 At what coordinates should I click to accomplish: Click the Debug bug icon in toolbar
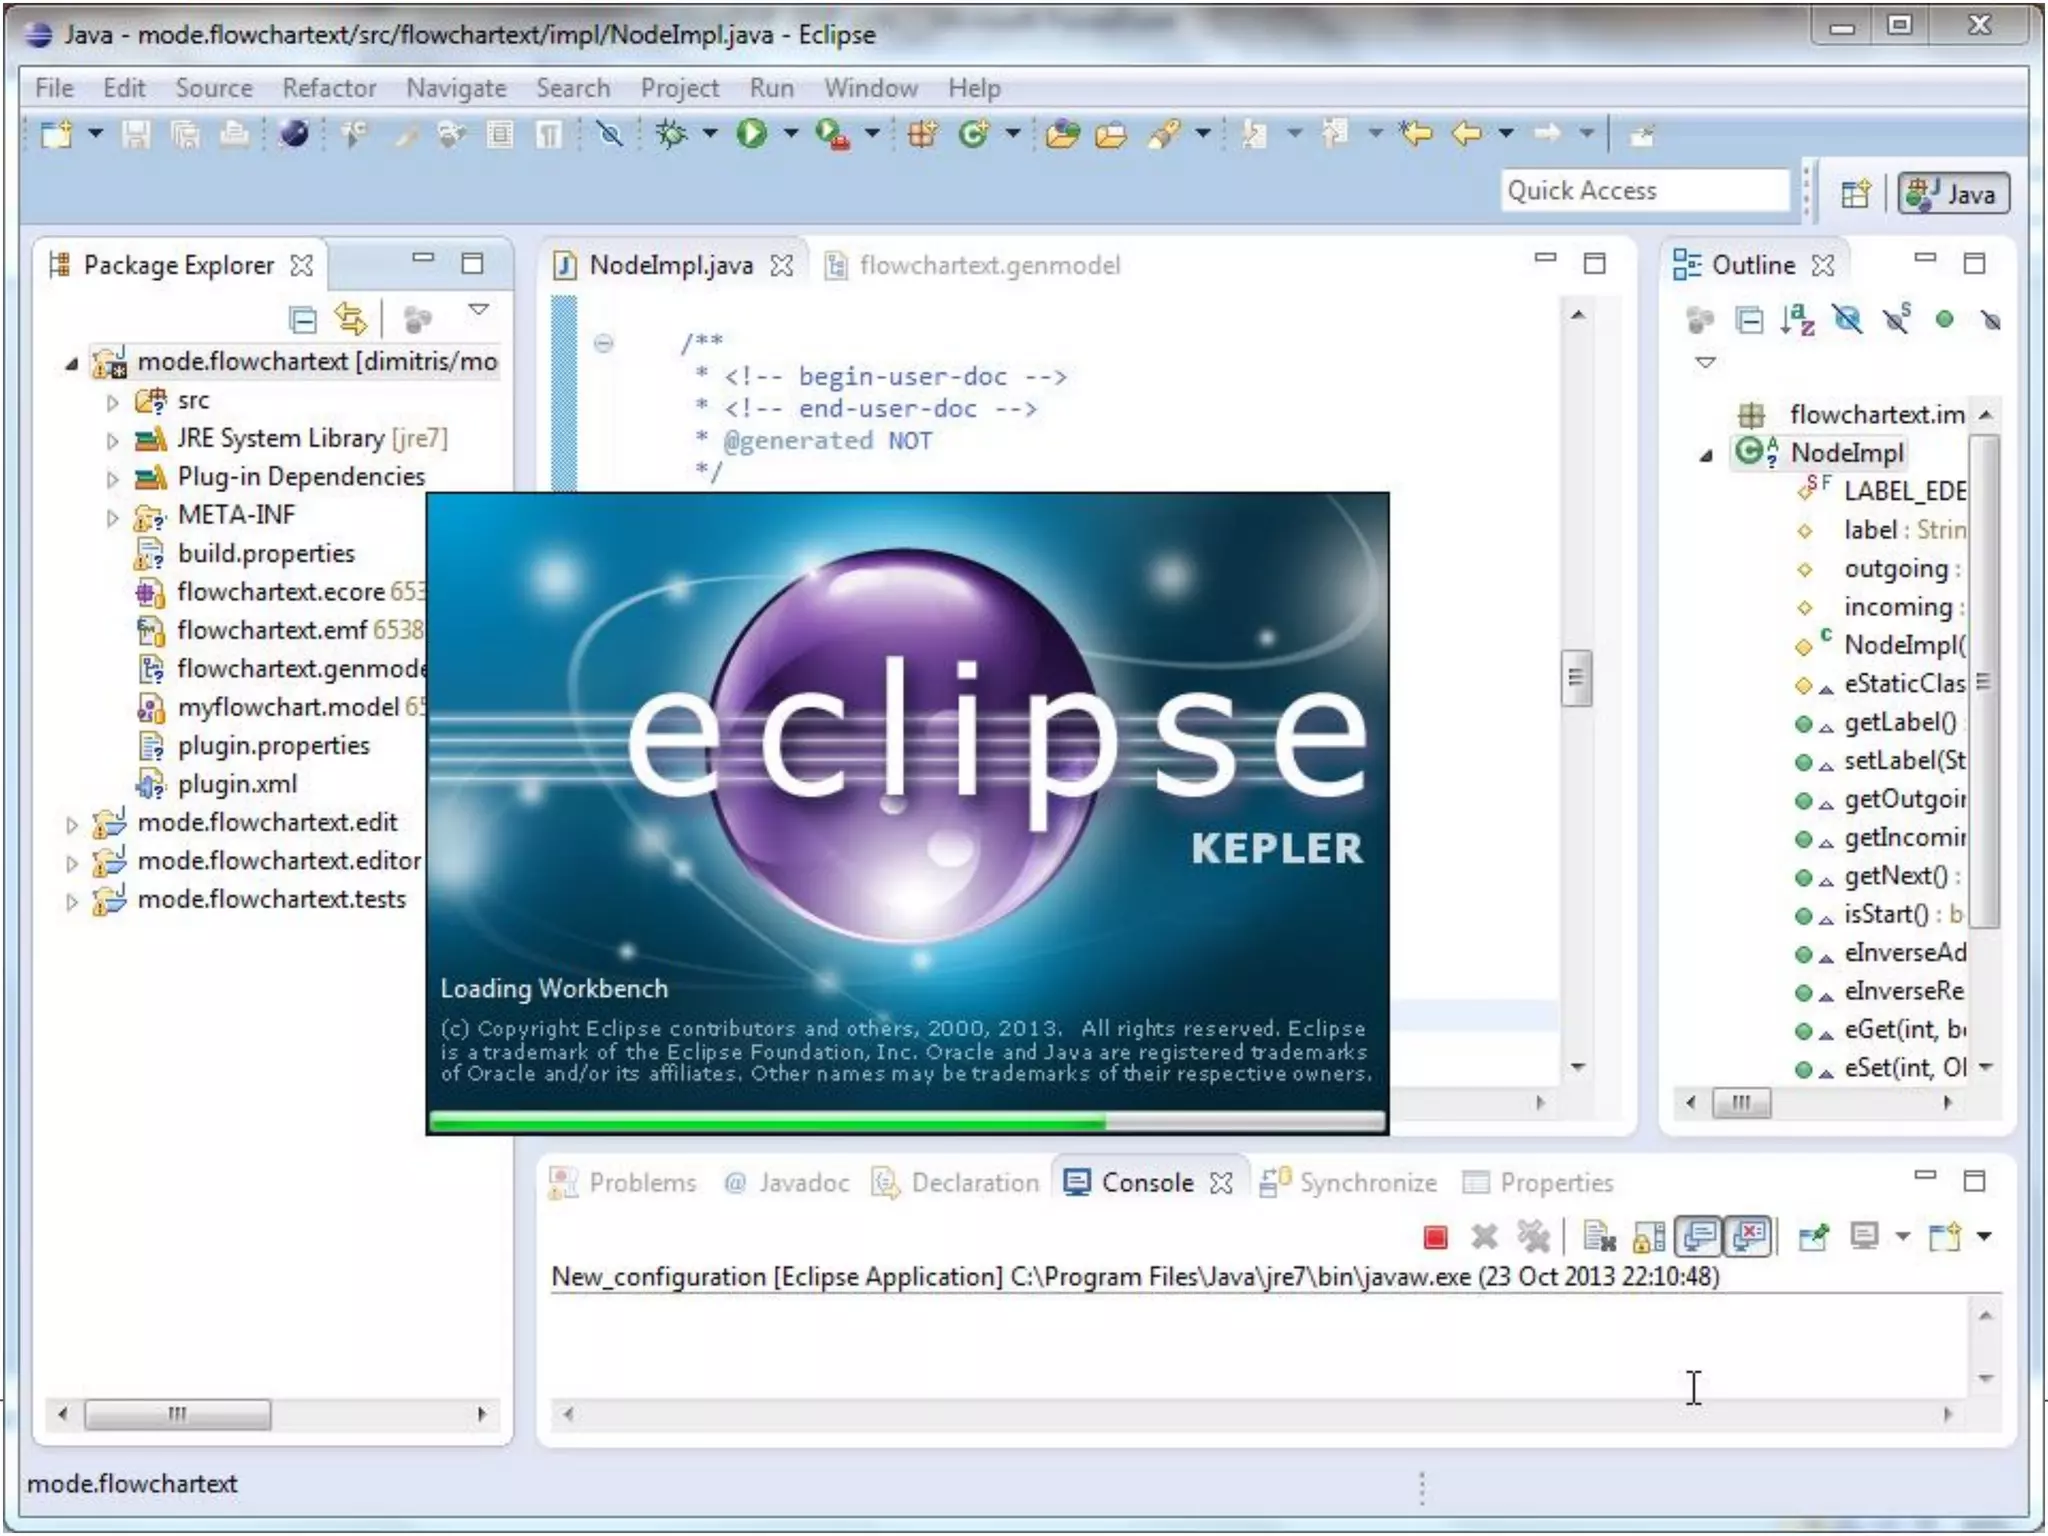(x=671, y=133)
